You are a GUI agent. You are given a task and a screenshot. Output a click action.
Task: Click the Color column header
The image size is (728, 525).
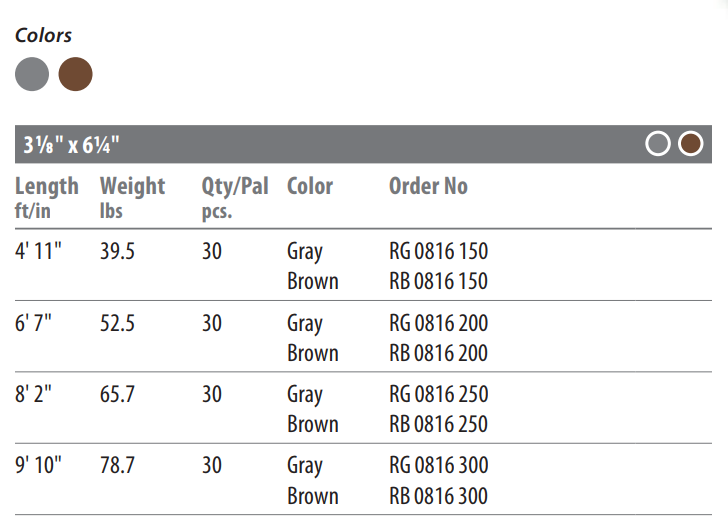310,186
